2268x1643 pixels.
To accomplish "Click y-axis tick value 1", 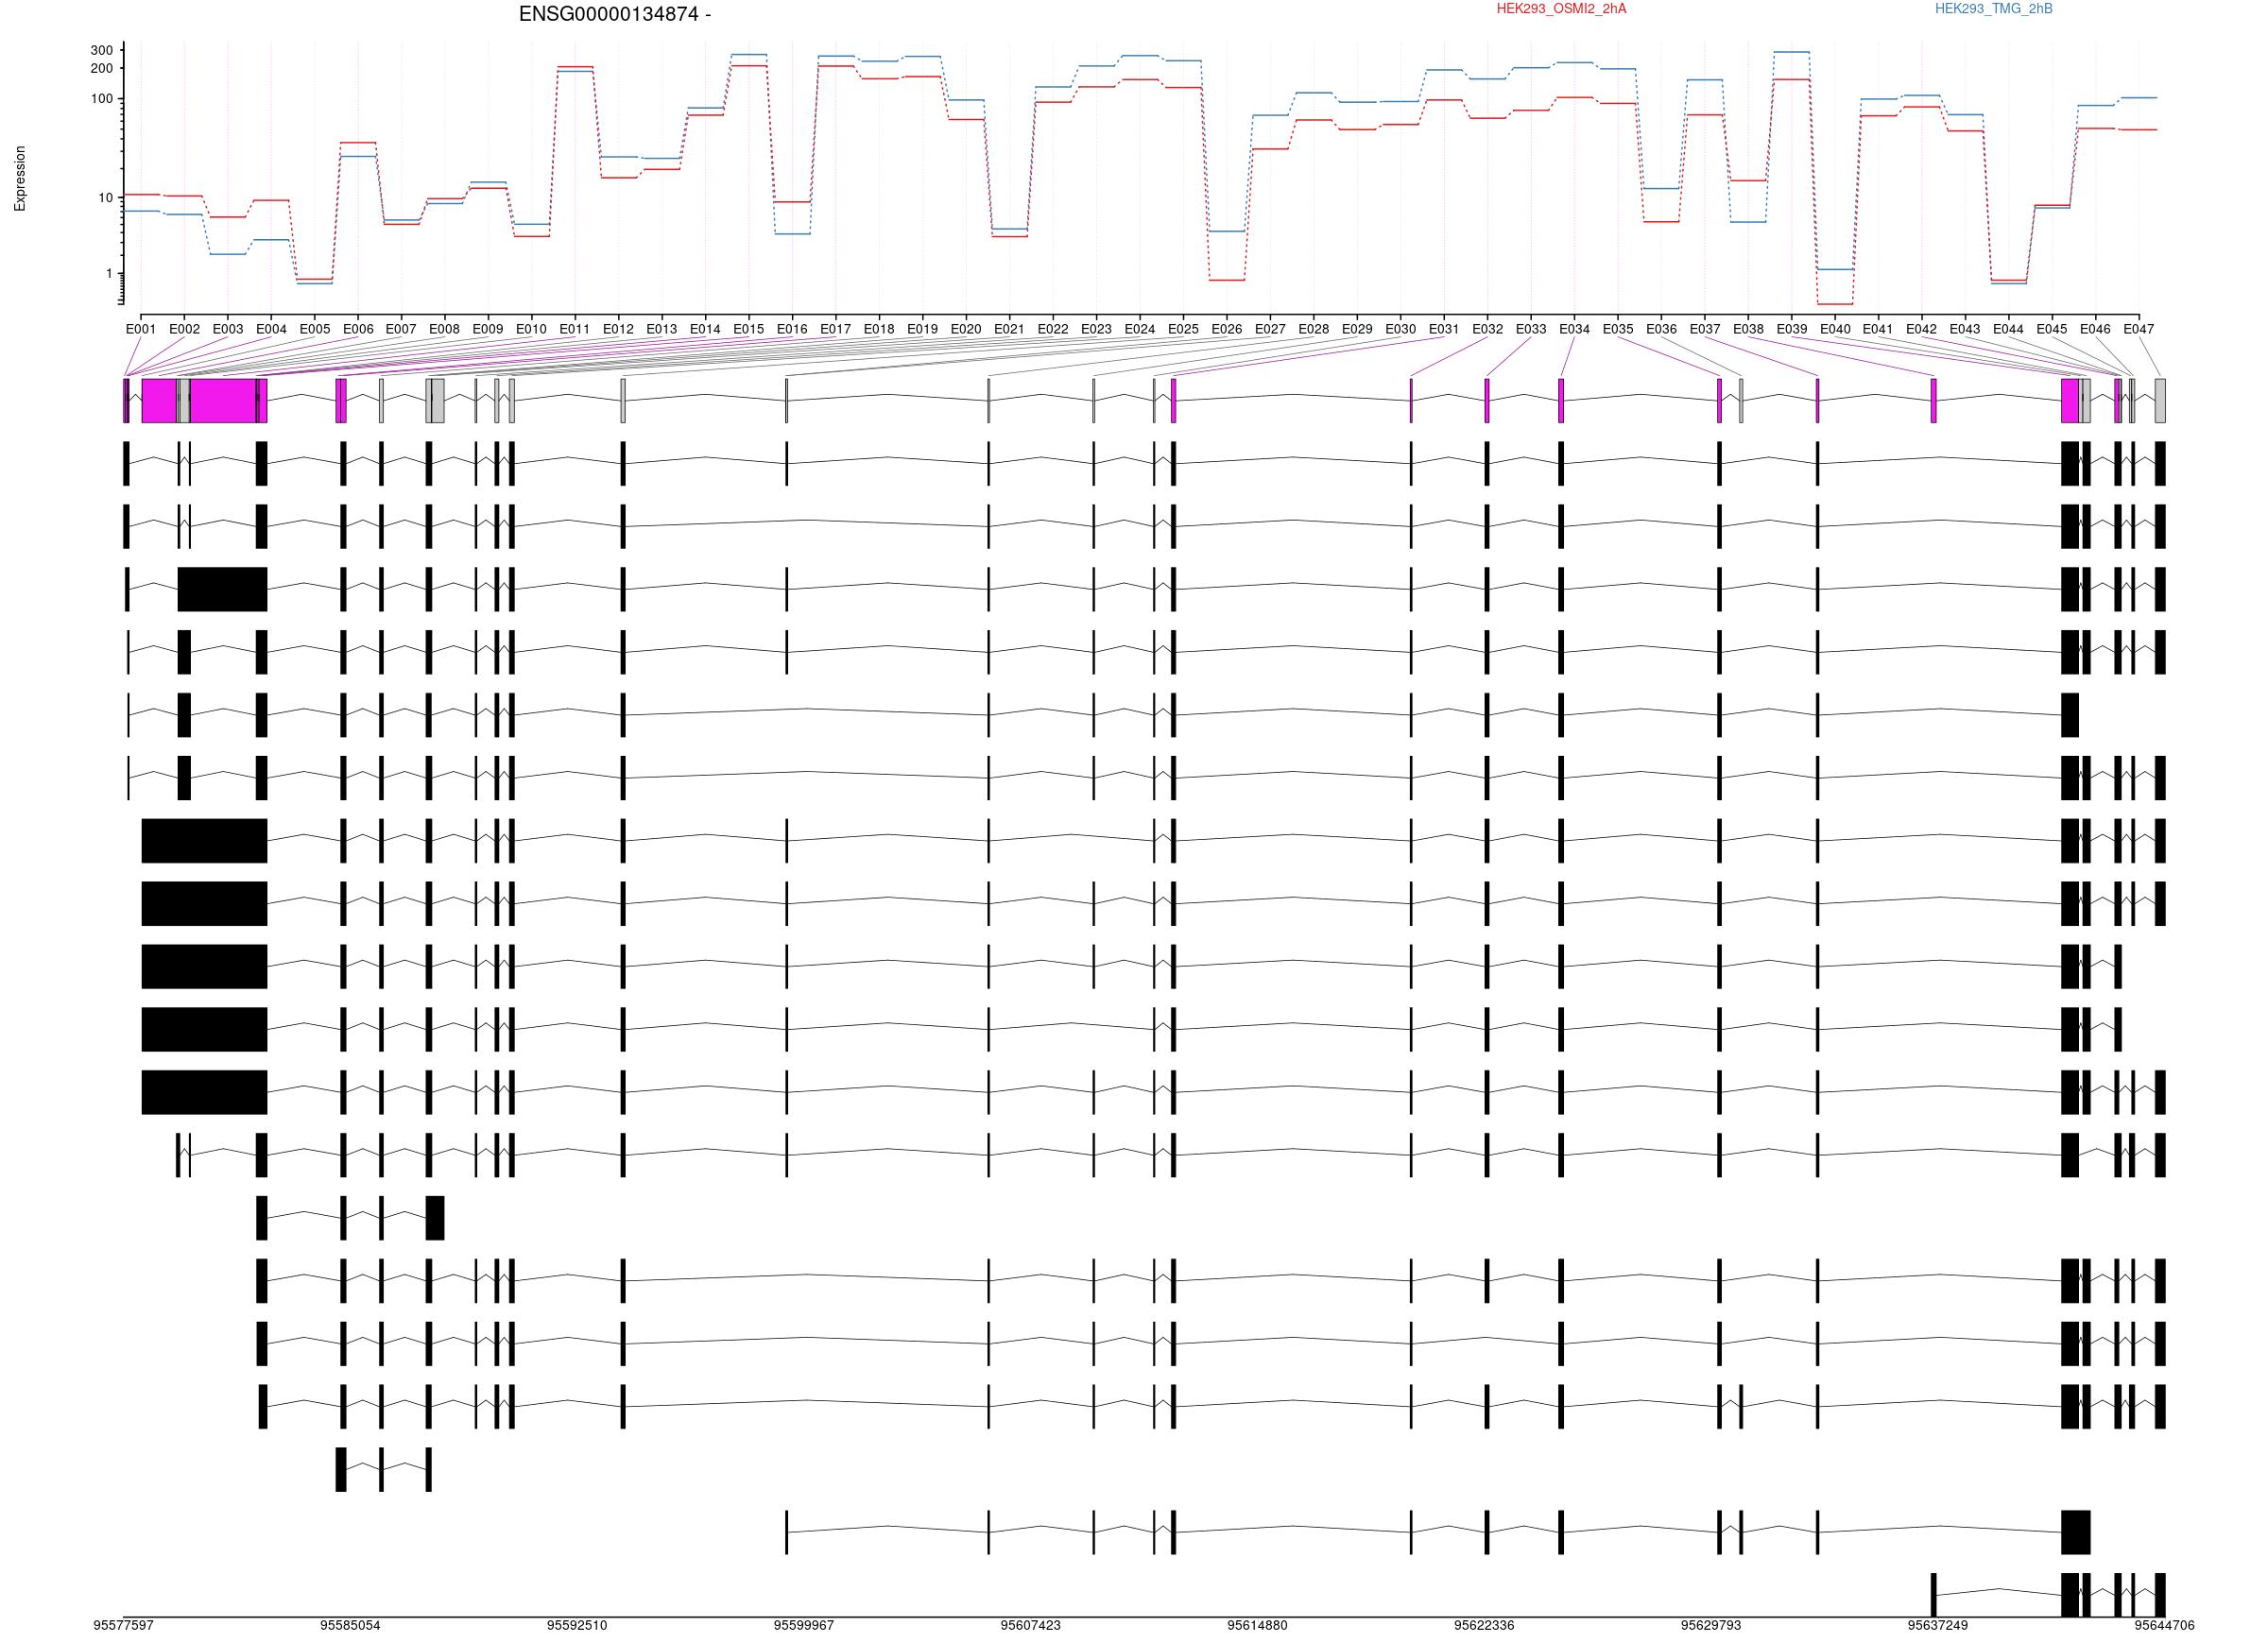I will pos(110,274).
